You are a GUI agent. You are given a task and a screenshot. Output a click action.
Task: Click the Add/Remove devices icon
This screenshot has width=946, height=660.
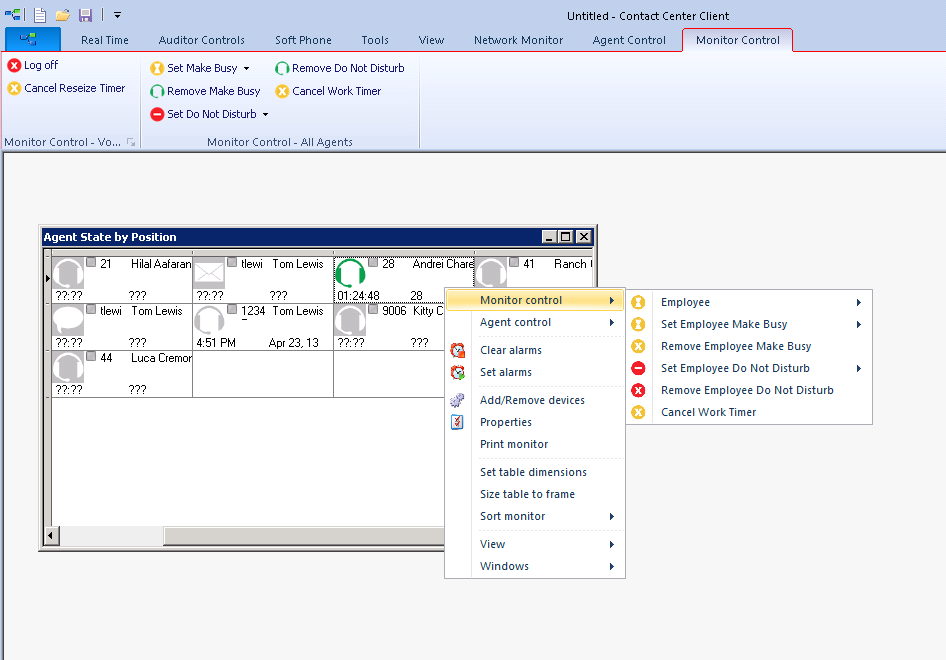click(458, 400)
